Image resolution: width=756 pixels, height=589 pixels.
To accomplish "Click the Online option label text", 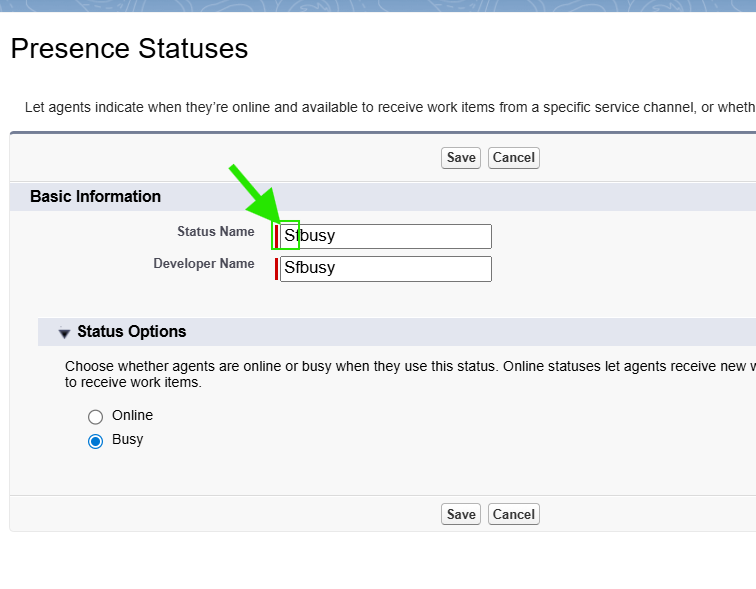I will point(132,415).
